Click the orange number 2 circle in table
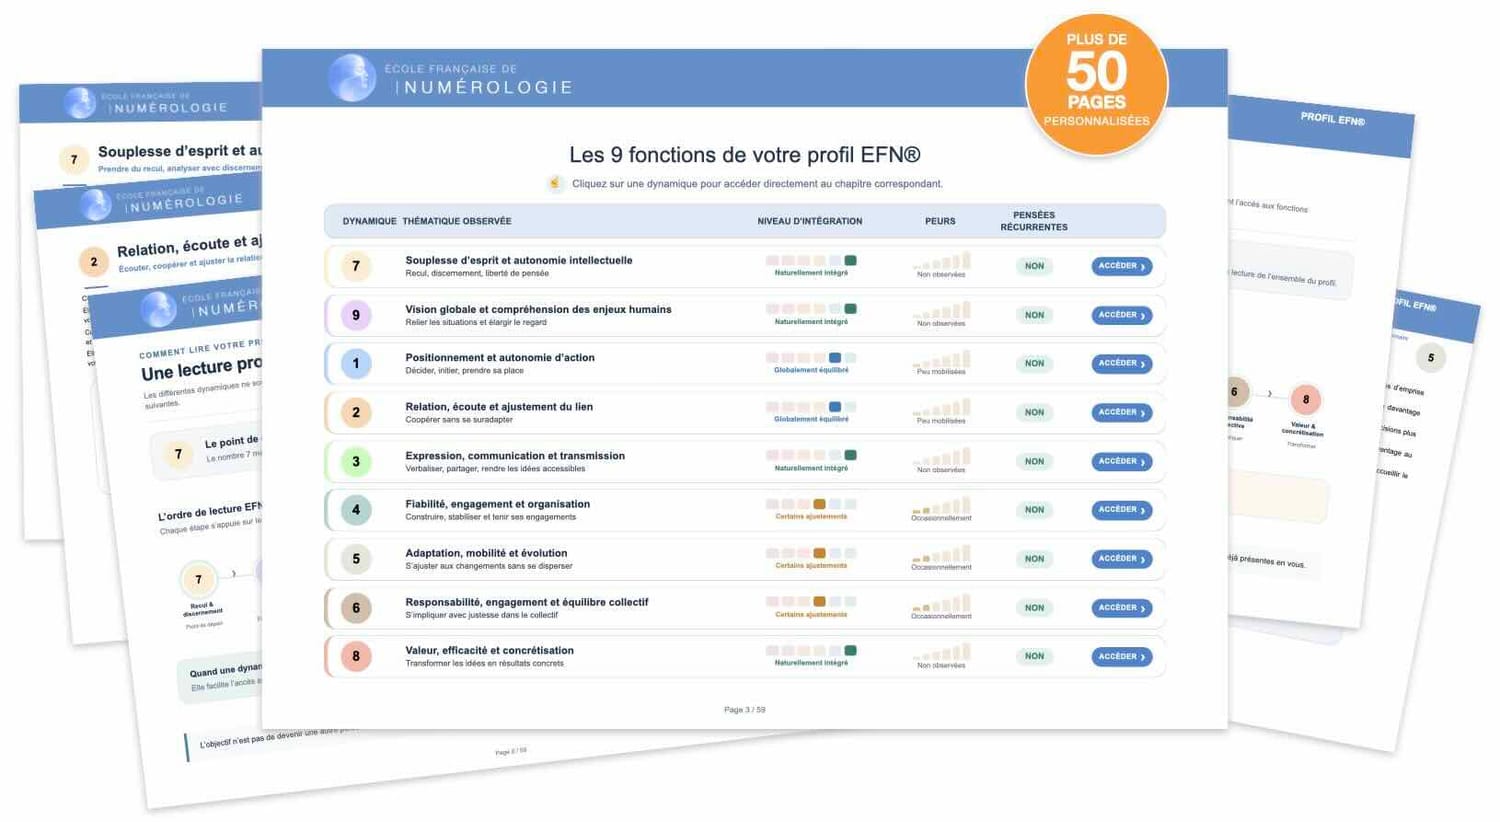The height and width of the screenshot is (822, 1500). point(356,412)
